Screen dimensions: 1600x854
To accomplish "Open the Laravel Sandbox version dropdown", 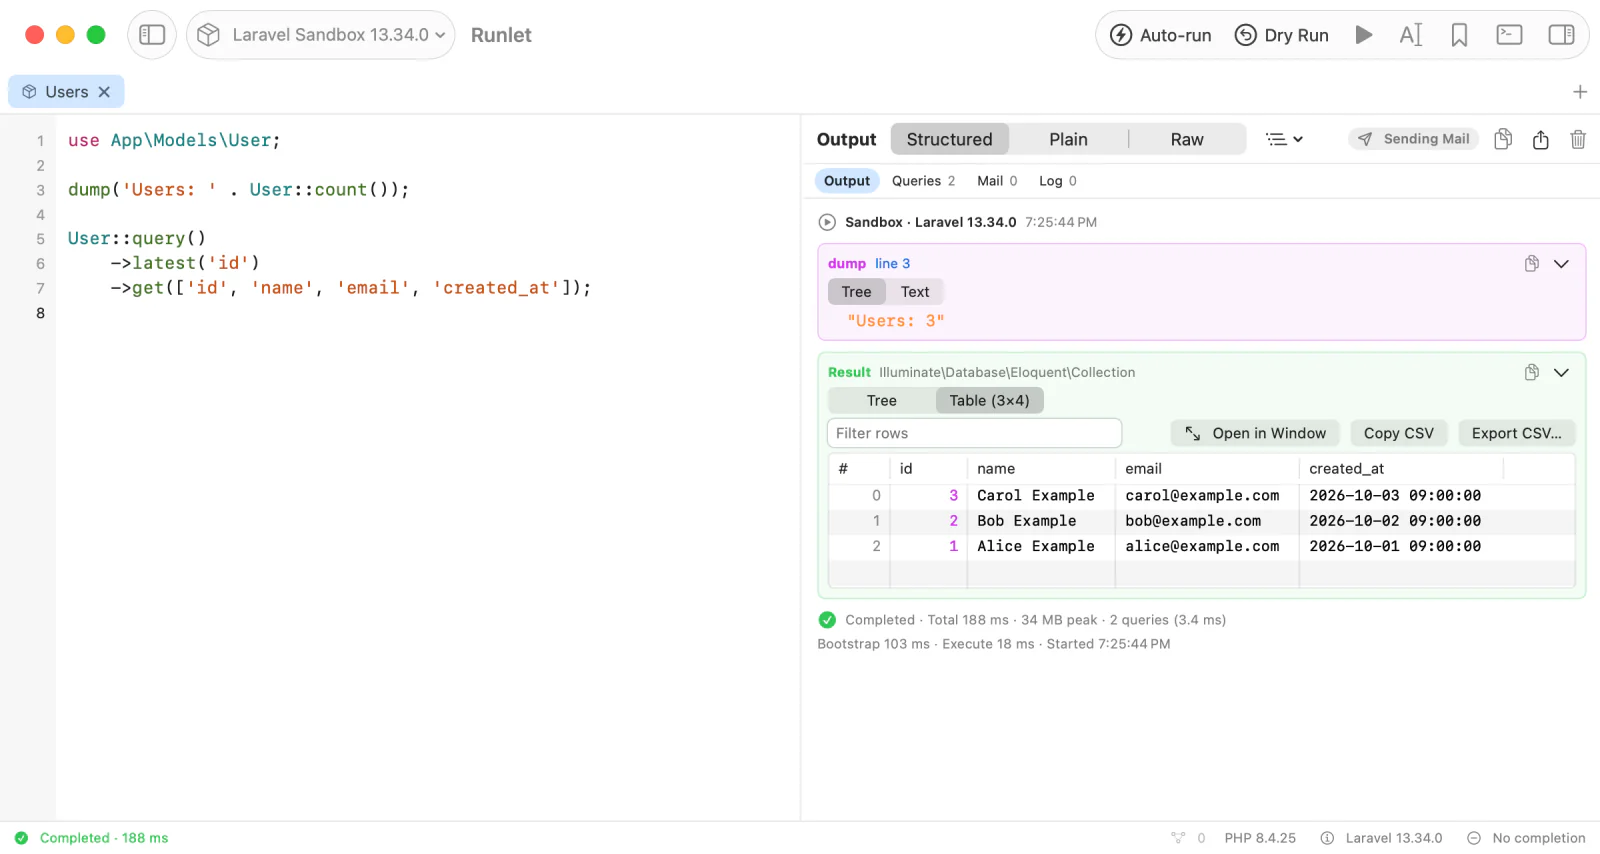I will (x=321, y=35).
